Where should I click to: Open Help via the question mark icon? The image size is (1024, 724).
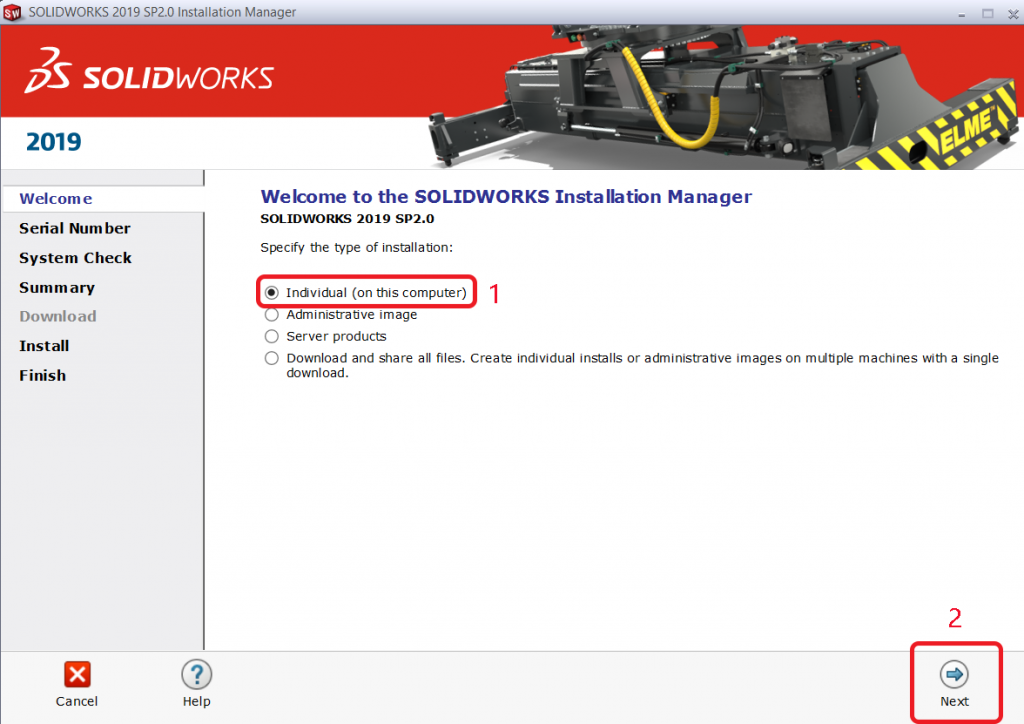[x=197, y=674]
